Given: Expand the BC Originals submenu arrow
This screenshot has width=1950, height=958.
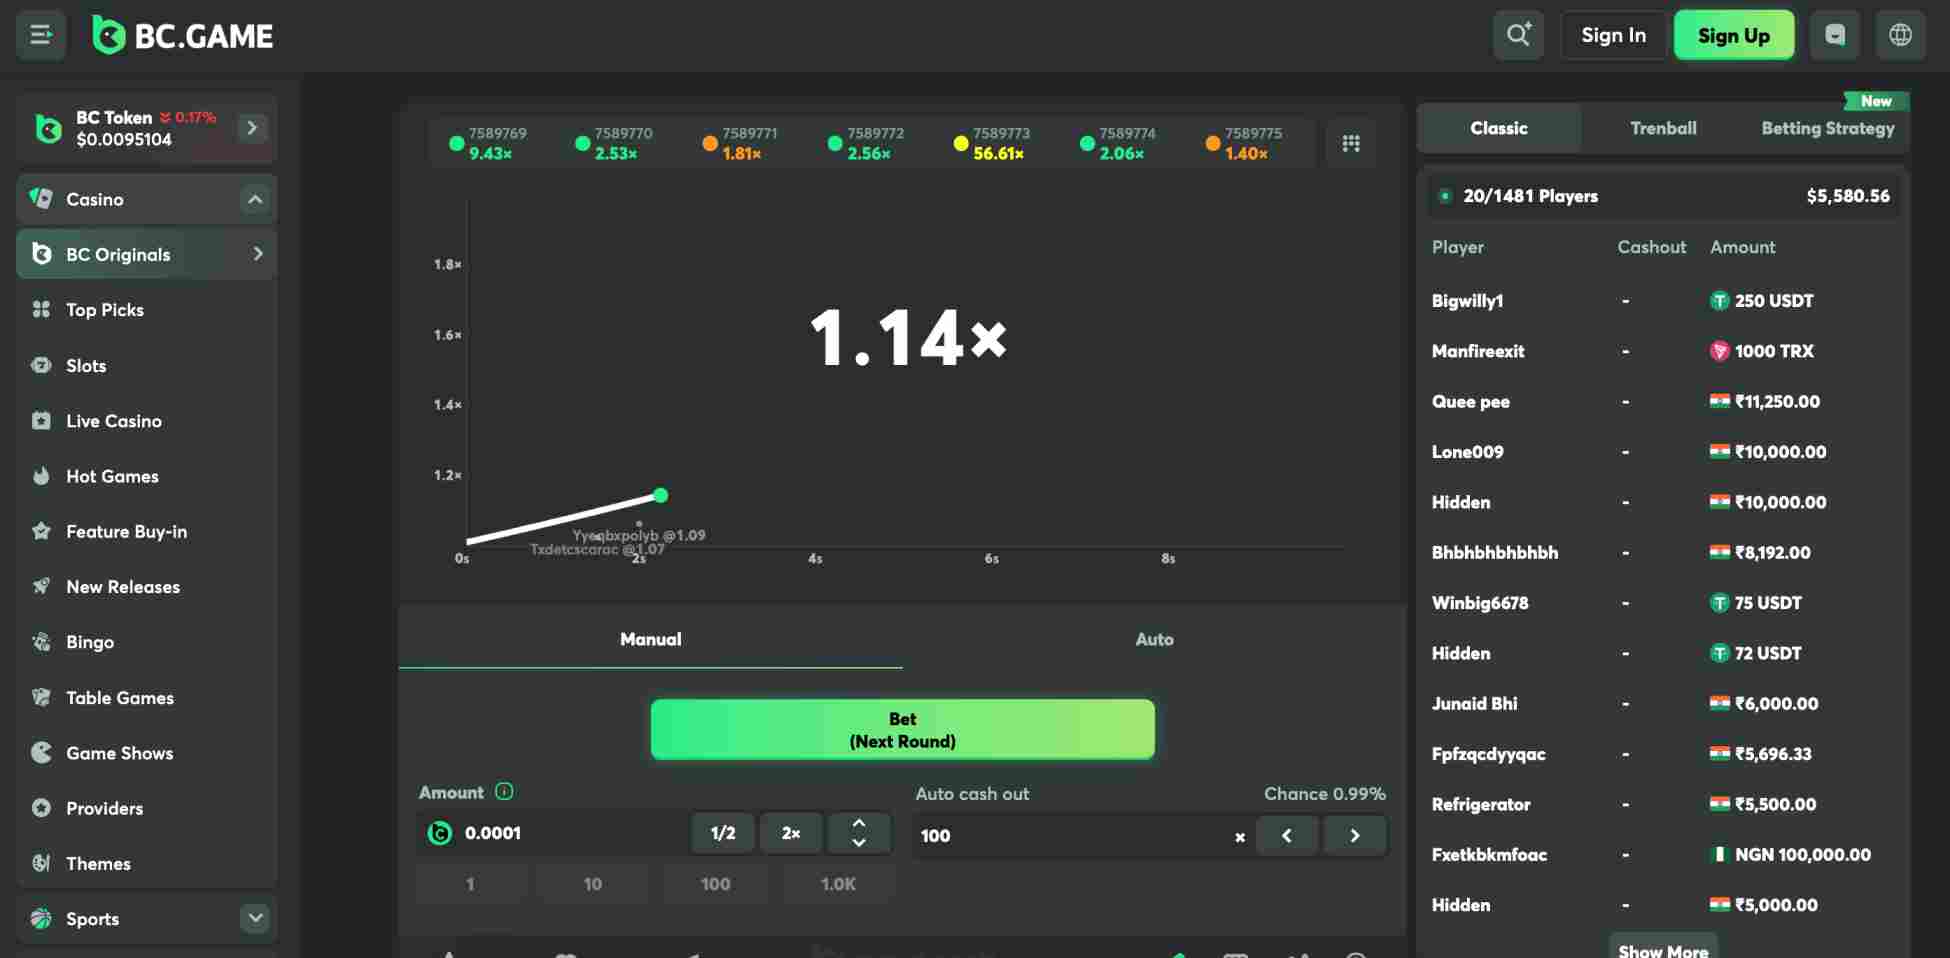Looking at the screenshot, I should tap(258, 254).
